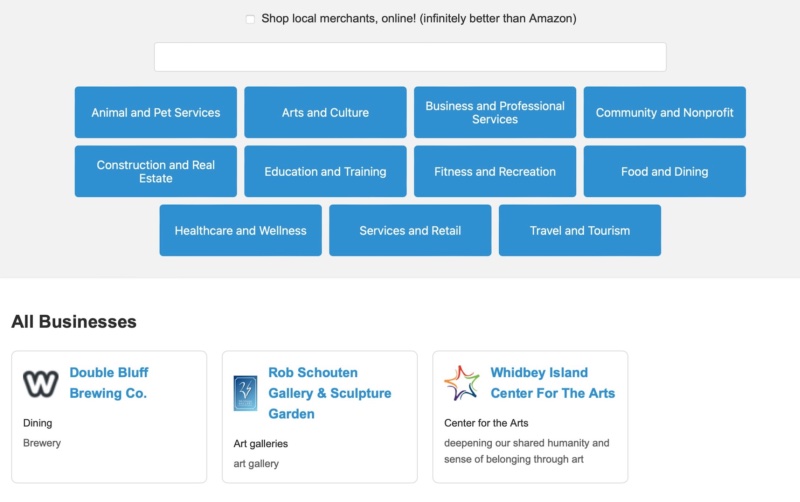Click the business search input field
Image resolution: width=800 pixels, height=502 pixels.
click(x=410, y=57)
